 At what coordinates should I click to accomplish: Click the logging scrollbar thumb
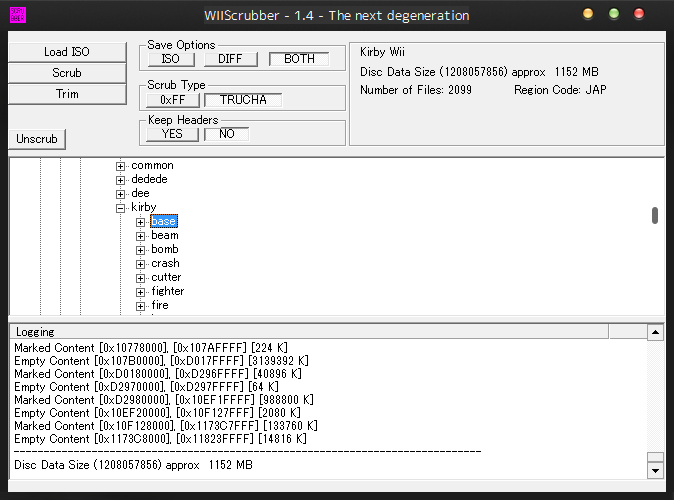[x=655, y=457]
